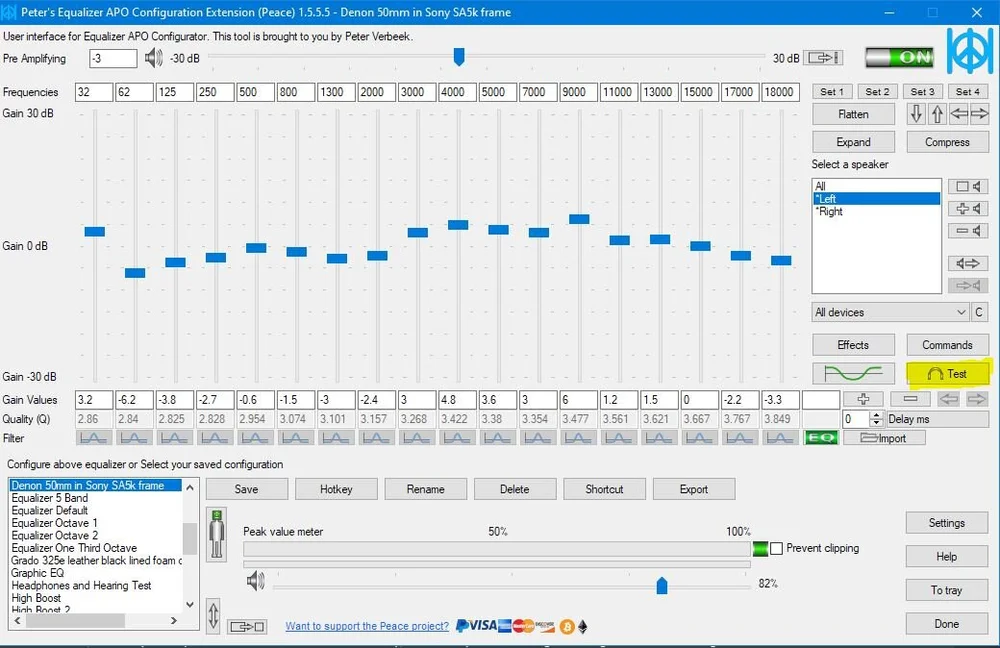Open the Commands button
The image size is (1000, 648).
[947, 344]
